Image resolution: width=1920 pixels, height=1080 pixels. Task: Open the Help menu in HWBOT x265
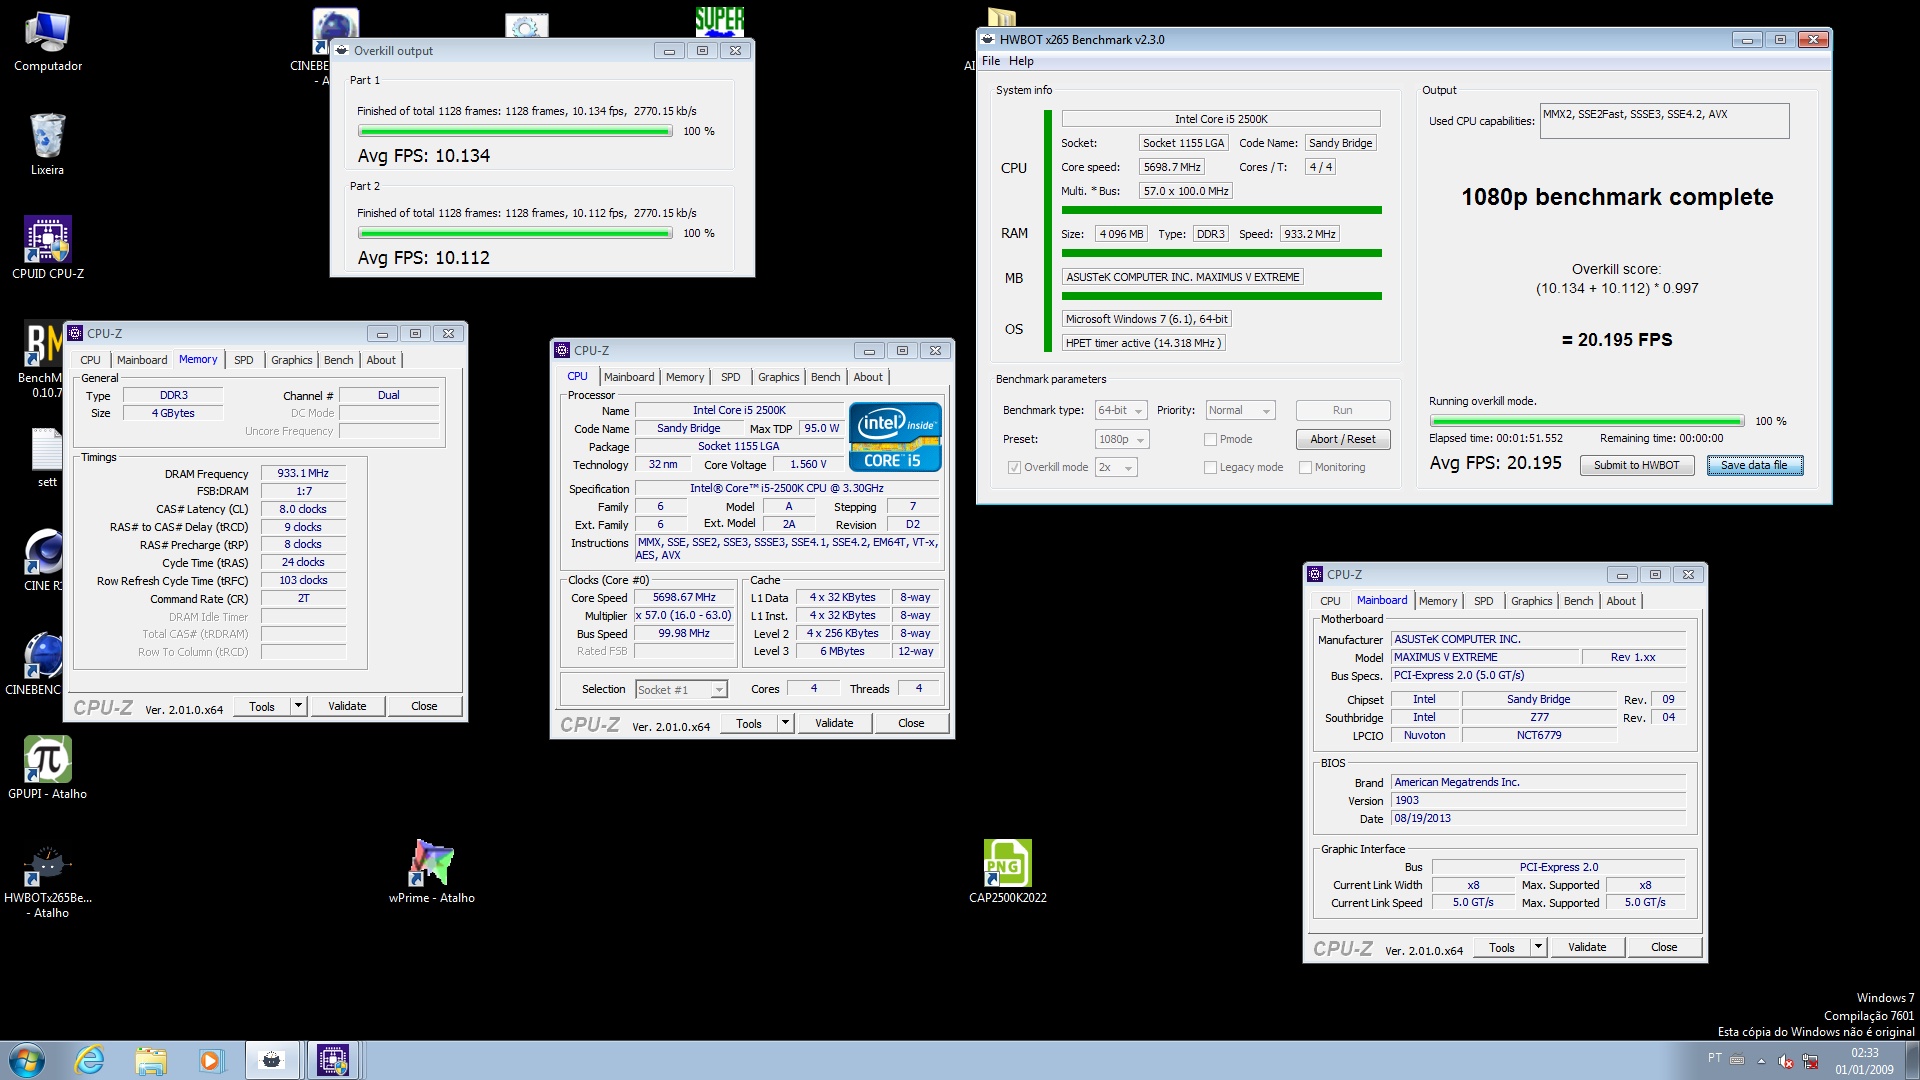tap(1021, 61)
